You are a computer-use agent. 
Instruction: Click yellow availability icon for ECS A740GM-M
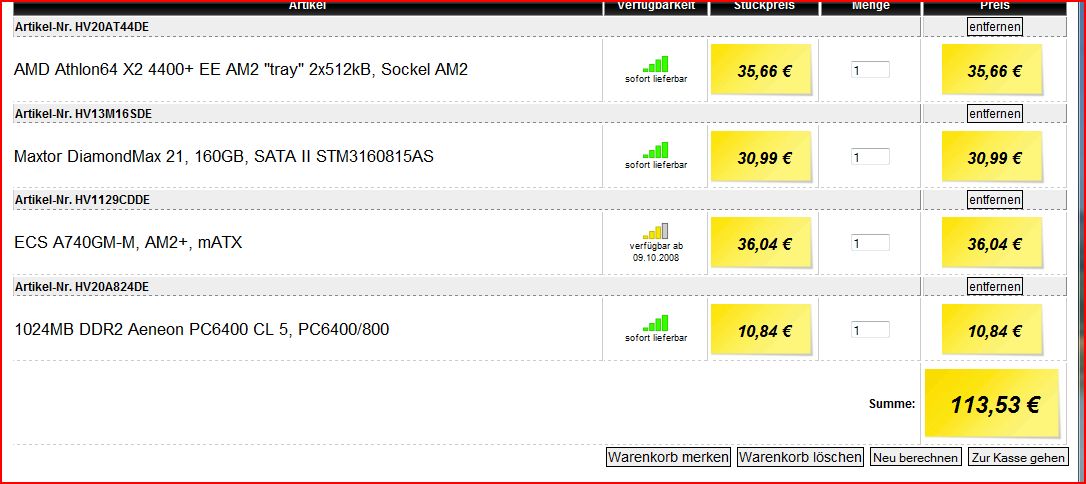click(x=655, y=231)
